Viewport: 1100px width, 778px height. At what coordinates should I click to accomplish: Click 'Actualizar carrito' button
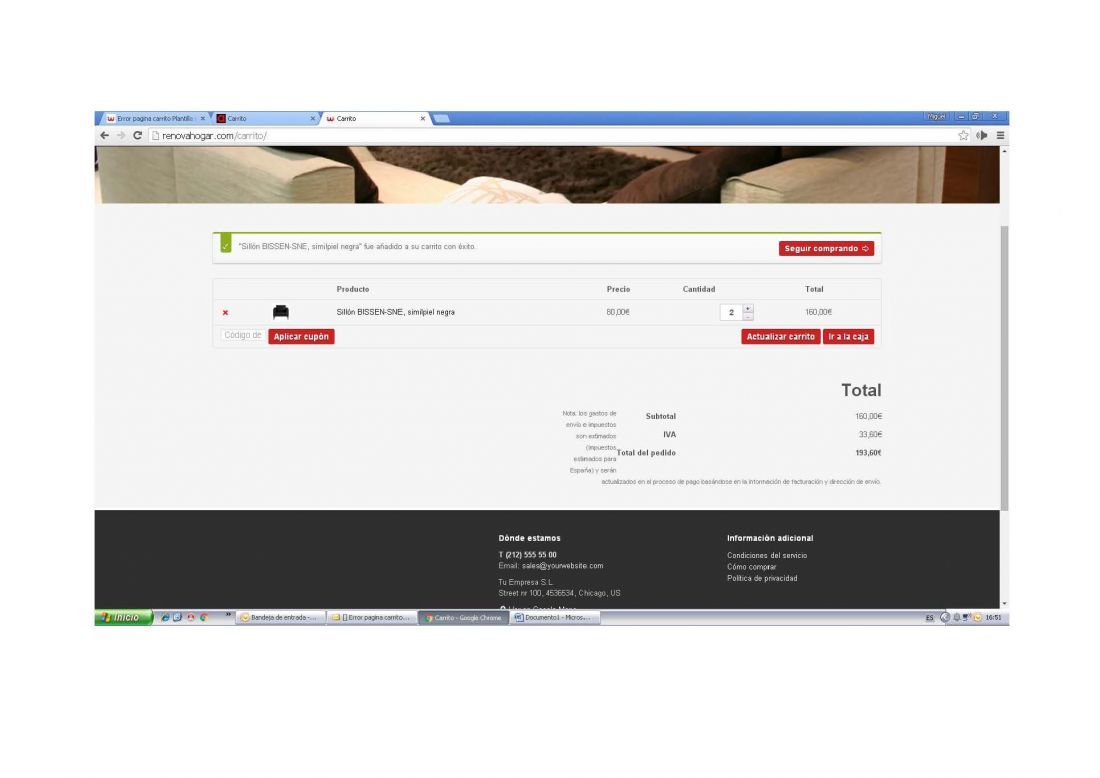pos(780,337)
